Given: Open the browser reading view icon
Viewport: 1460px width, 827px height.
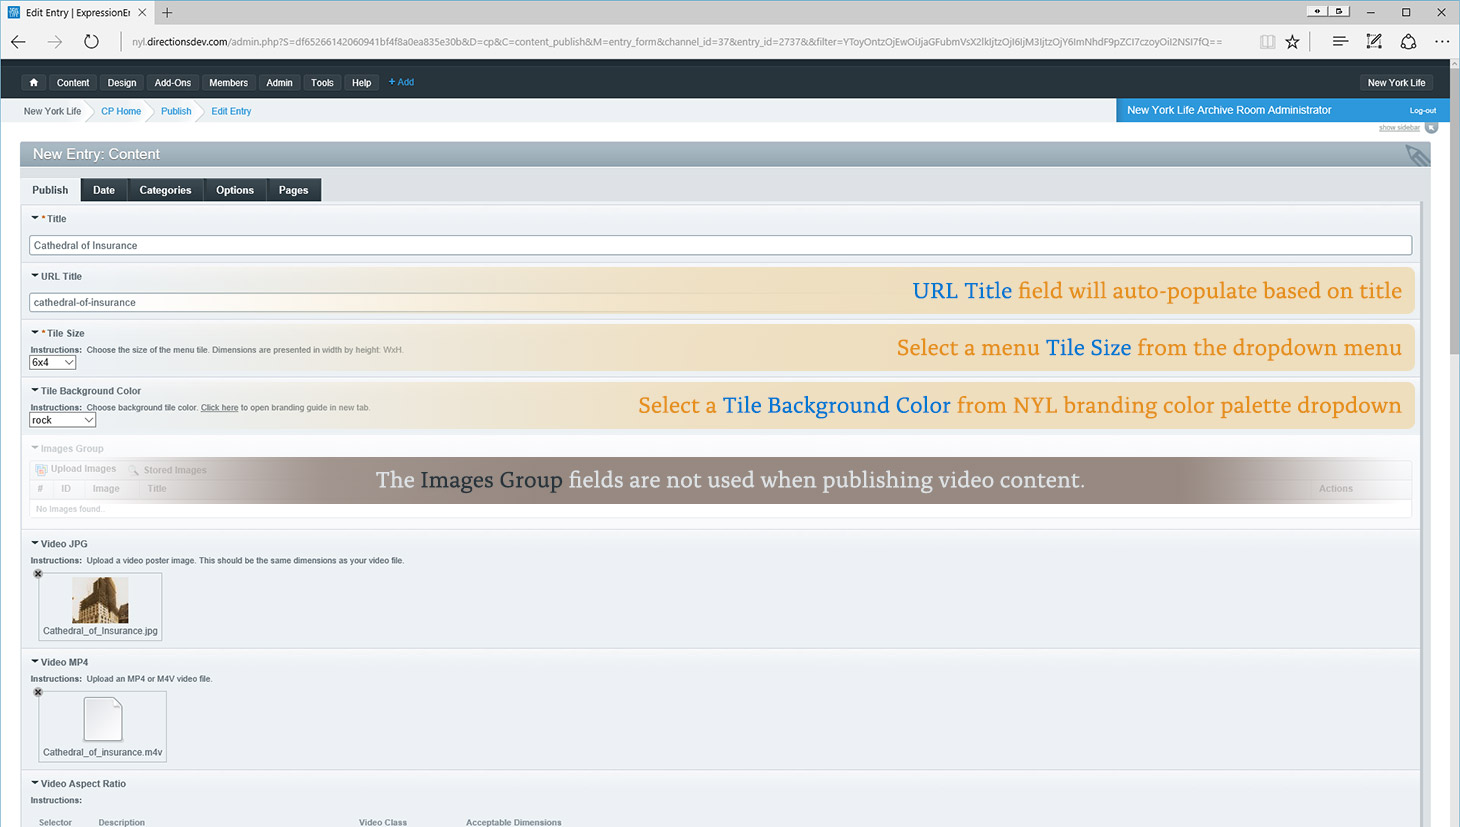Looking at the screenshot, I should click(1267, 42).
